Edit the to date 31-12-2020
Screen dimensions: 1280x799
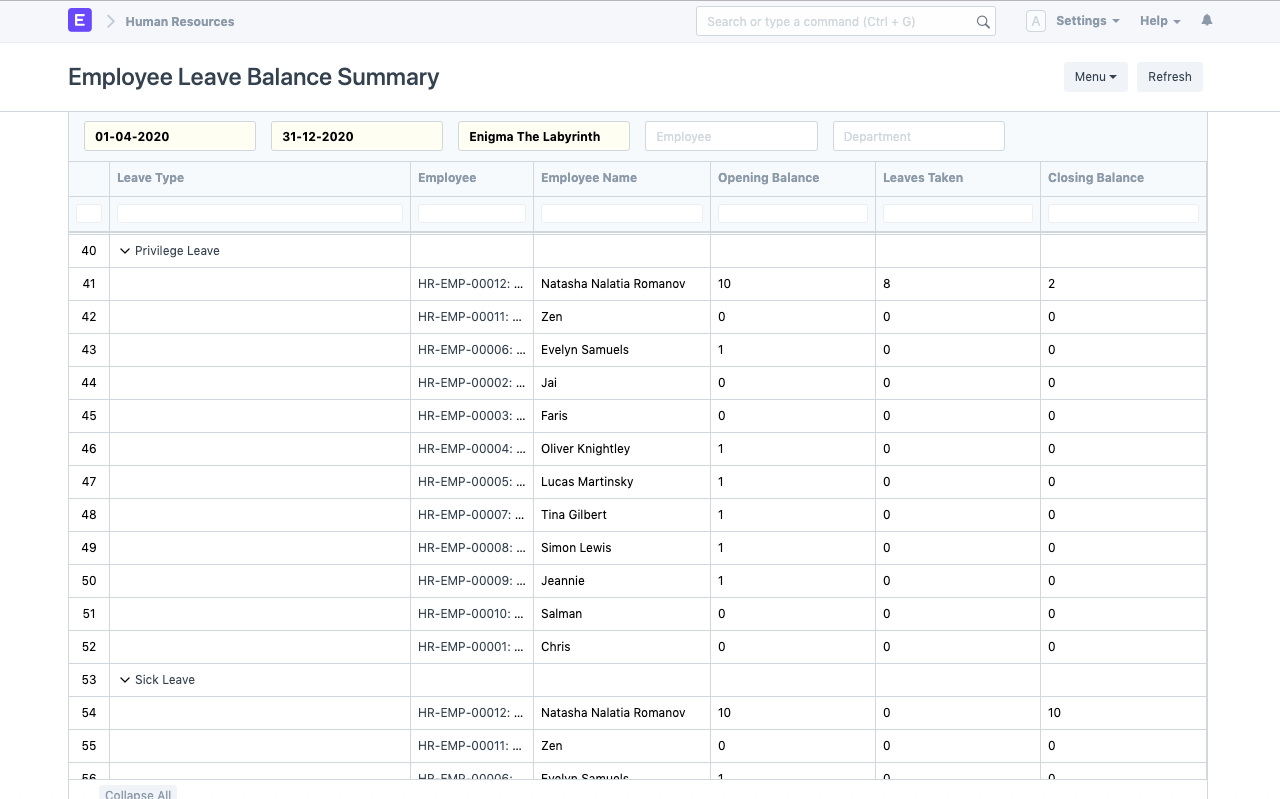click(357, 136)
